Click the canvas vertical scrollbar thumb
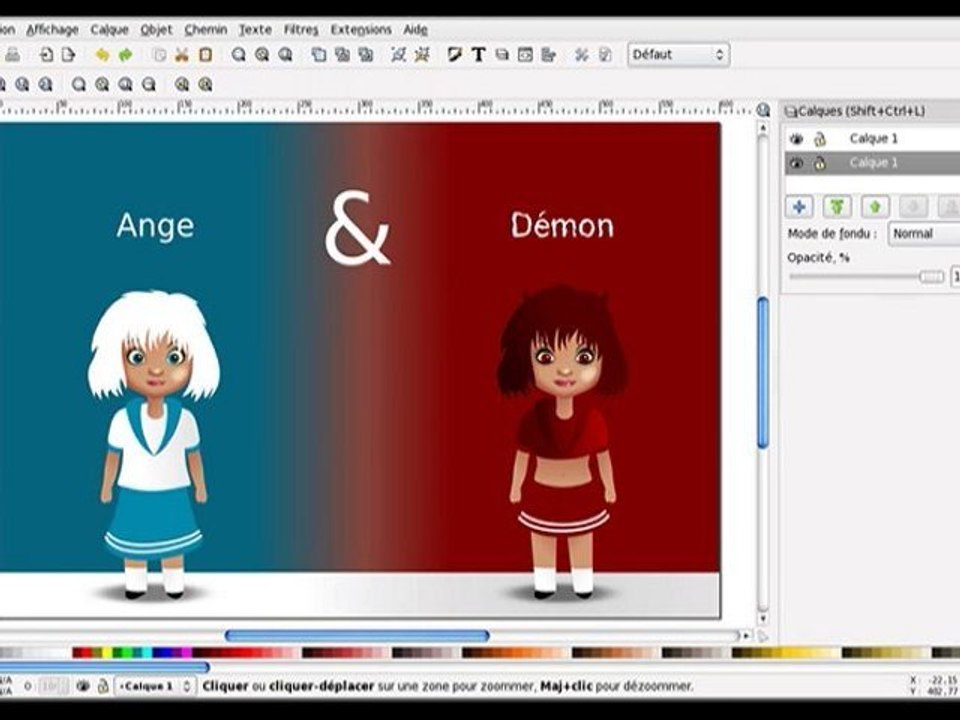960x720 pixels. tap(763, 372)
